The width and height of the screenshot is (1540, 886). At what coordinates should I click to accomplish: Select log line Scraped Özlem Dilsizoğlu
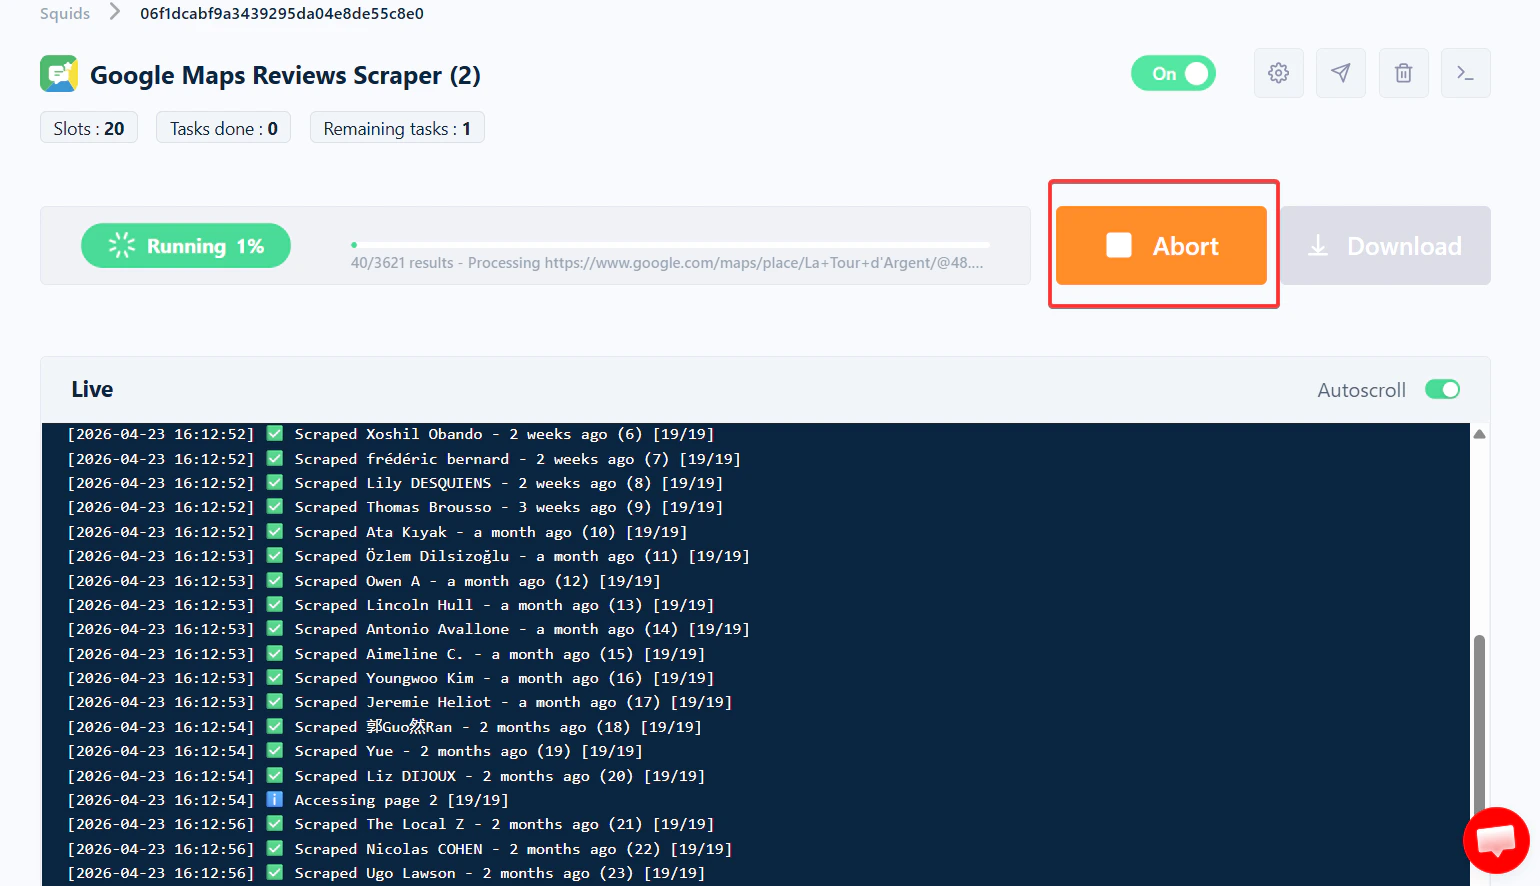tap(408, 556)
